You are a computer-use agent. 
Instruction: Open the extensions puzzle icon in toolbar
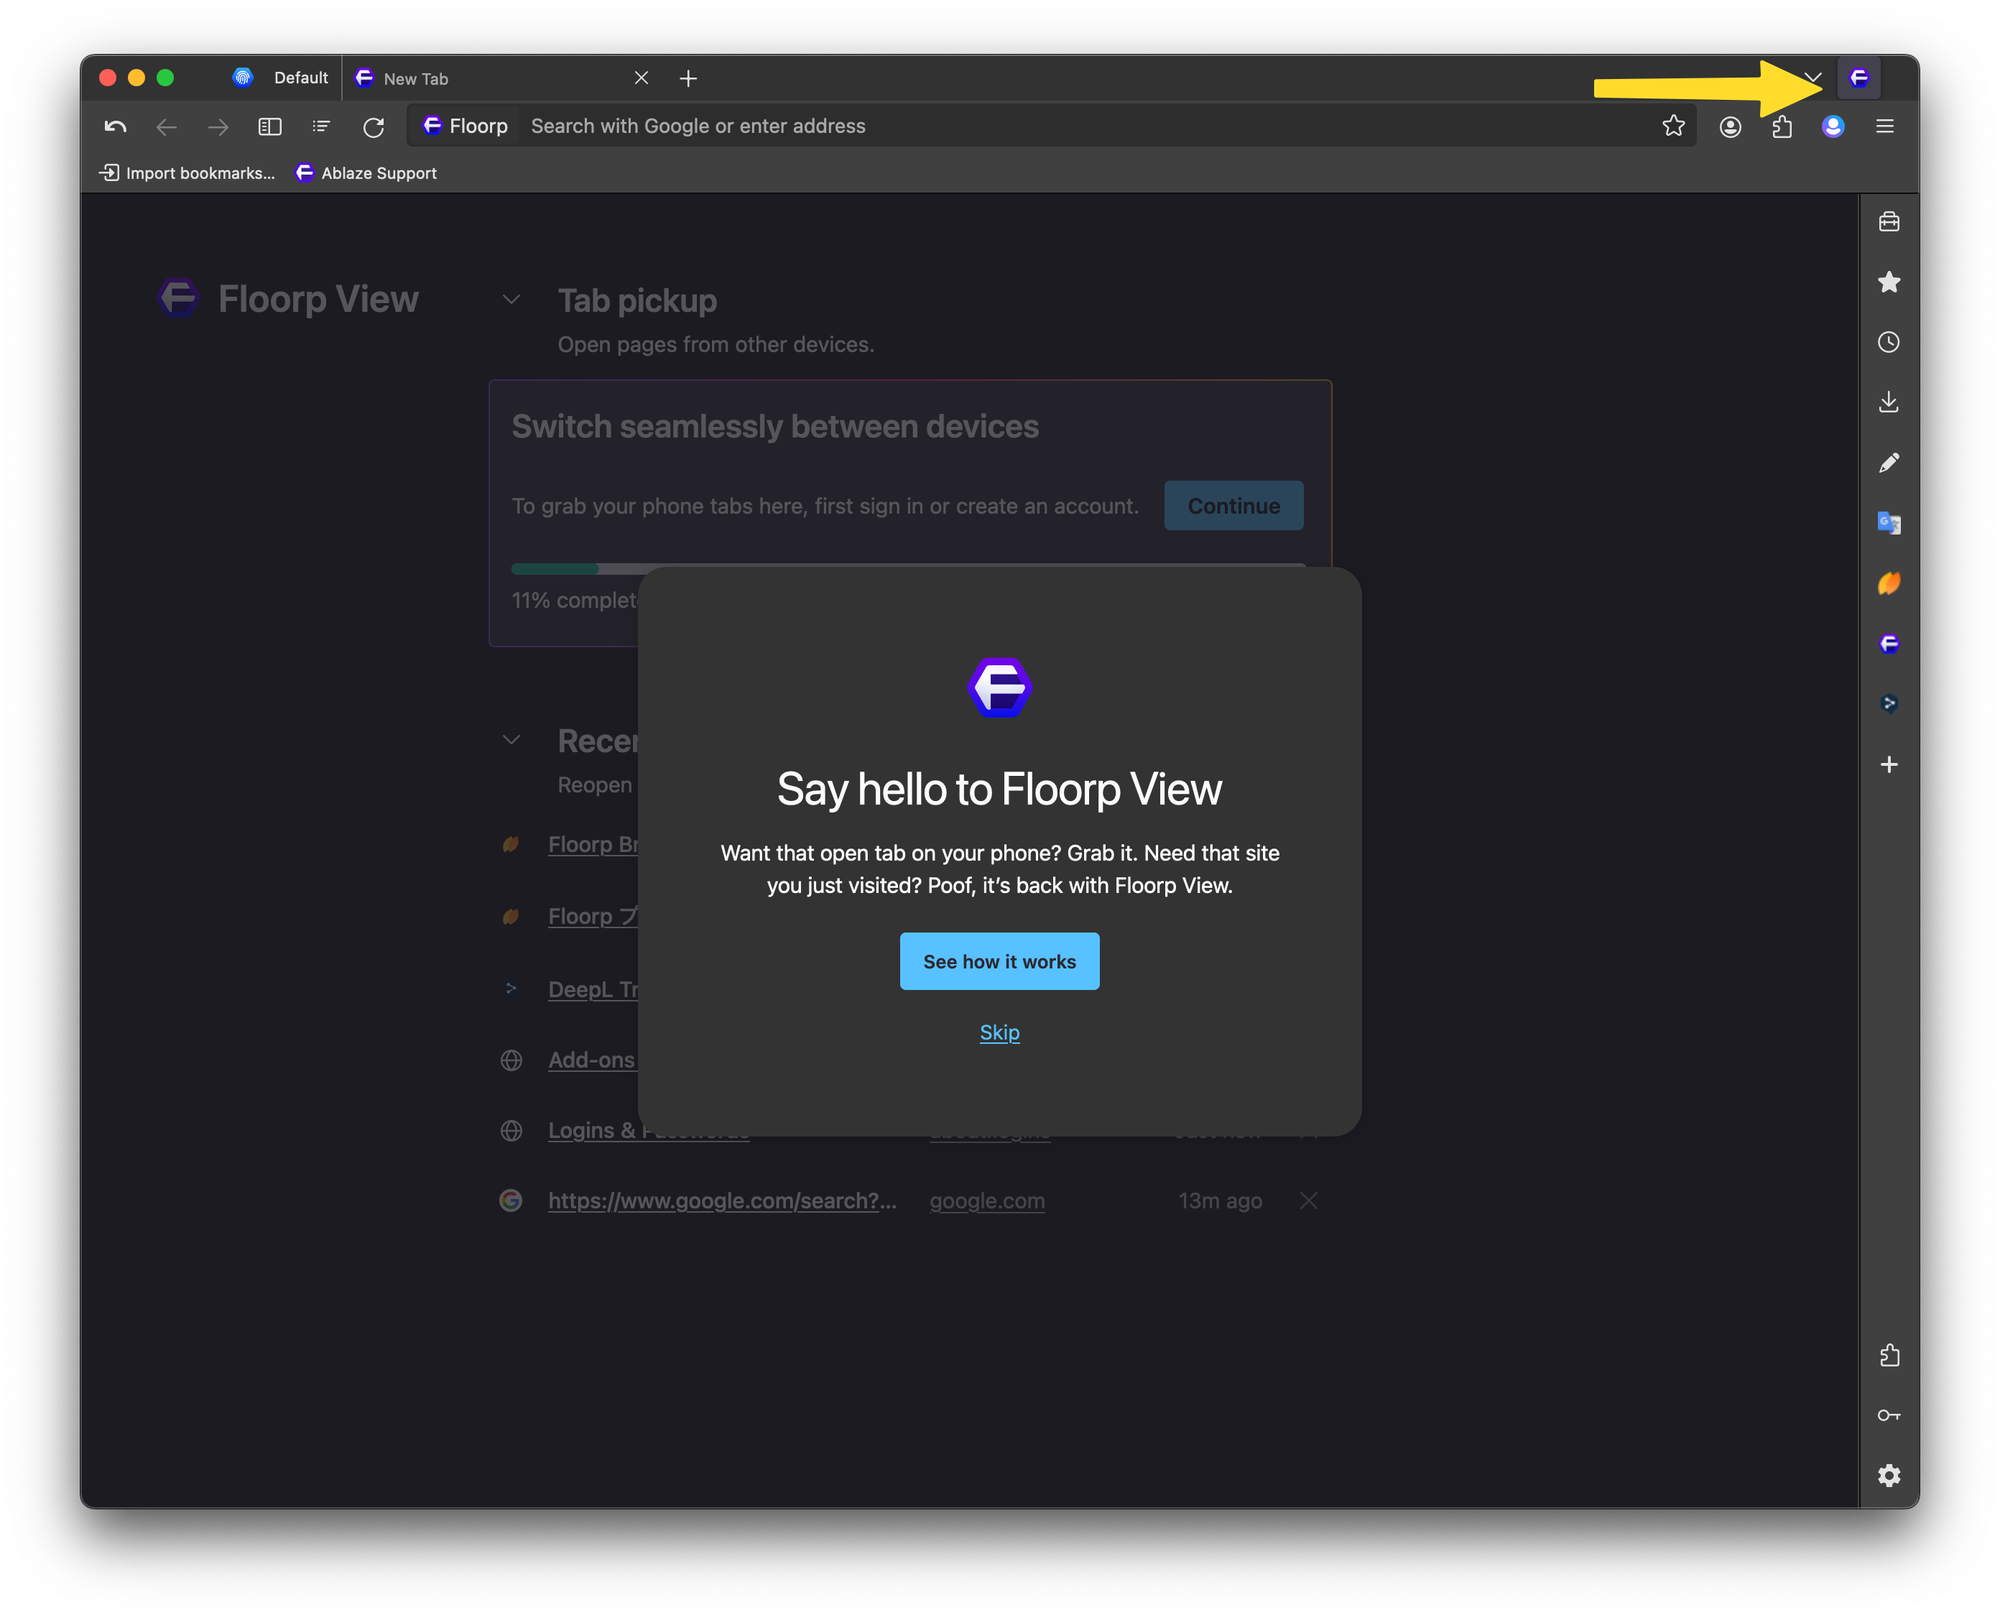point(1782,127)
